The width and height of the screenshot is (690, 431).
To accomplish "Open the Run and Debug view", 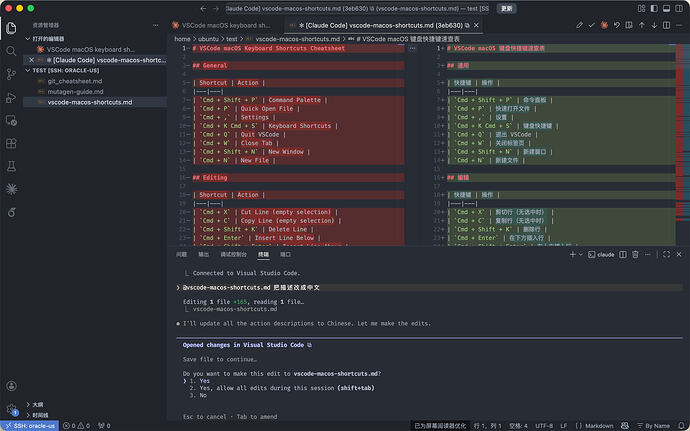I will click(11, 97).
